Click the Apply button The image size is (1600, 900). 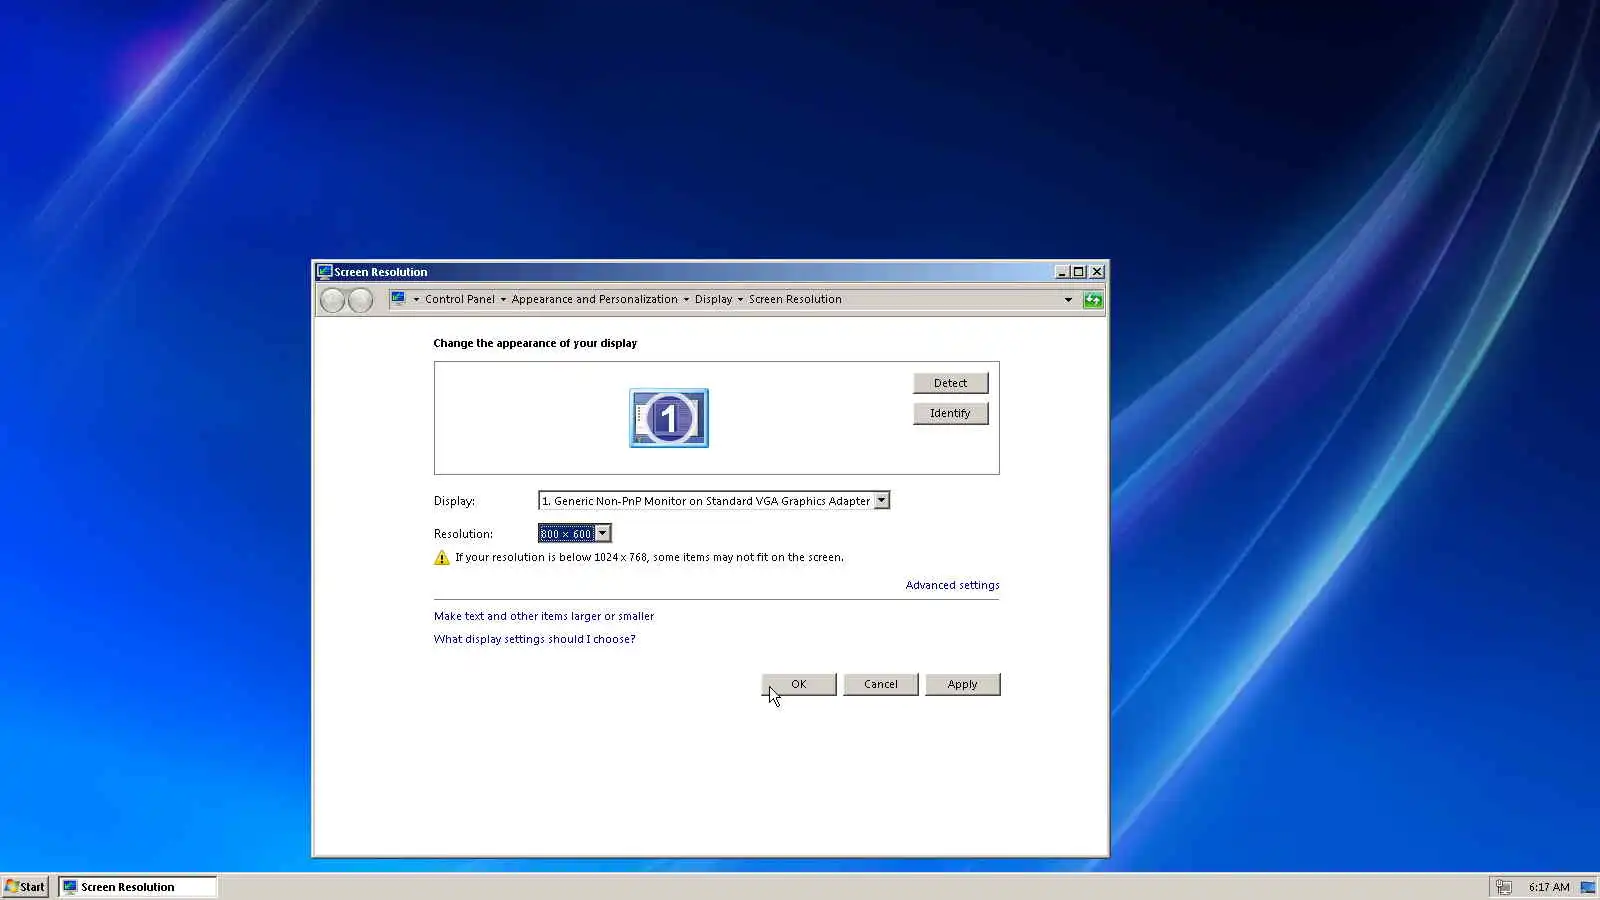click(x=963, y=684)
